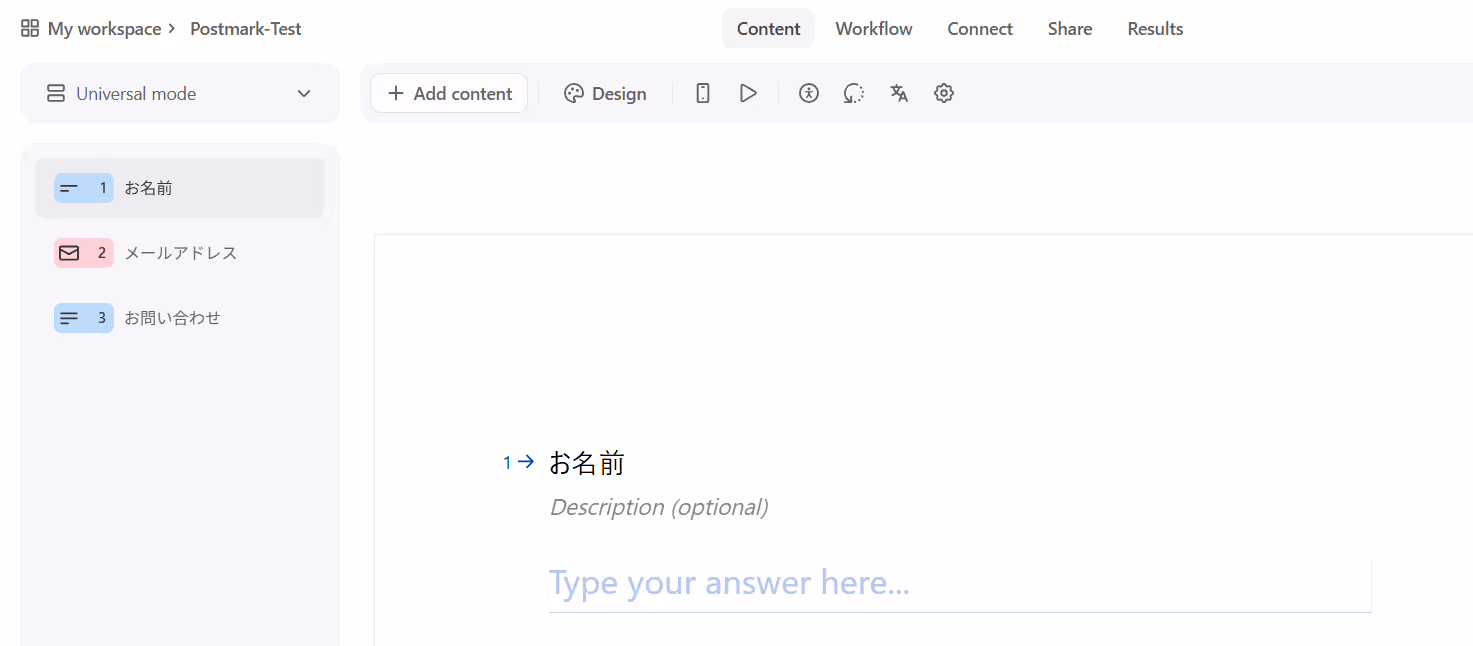The image size is (1473, 646).
Task: Open the workspace grid icon
Action: (x=30, y=29)
